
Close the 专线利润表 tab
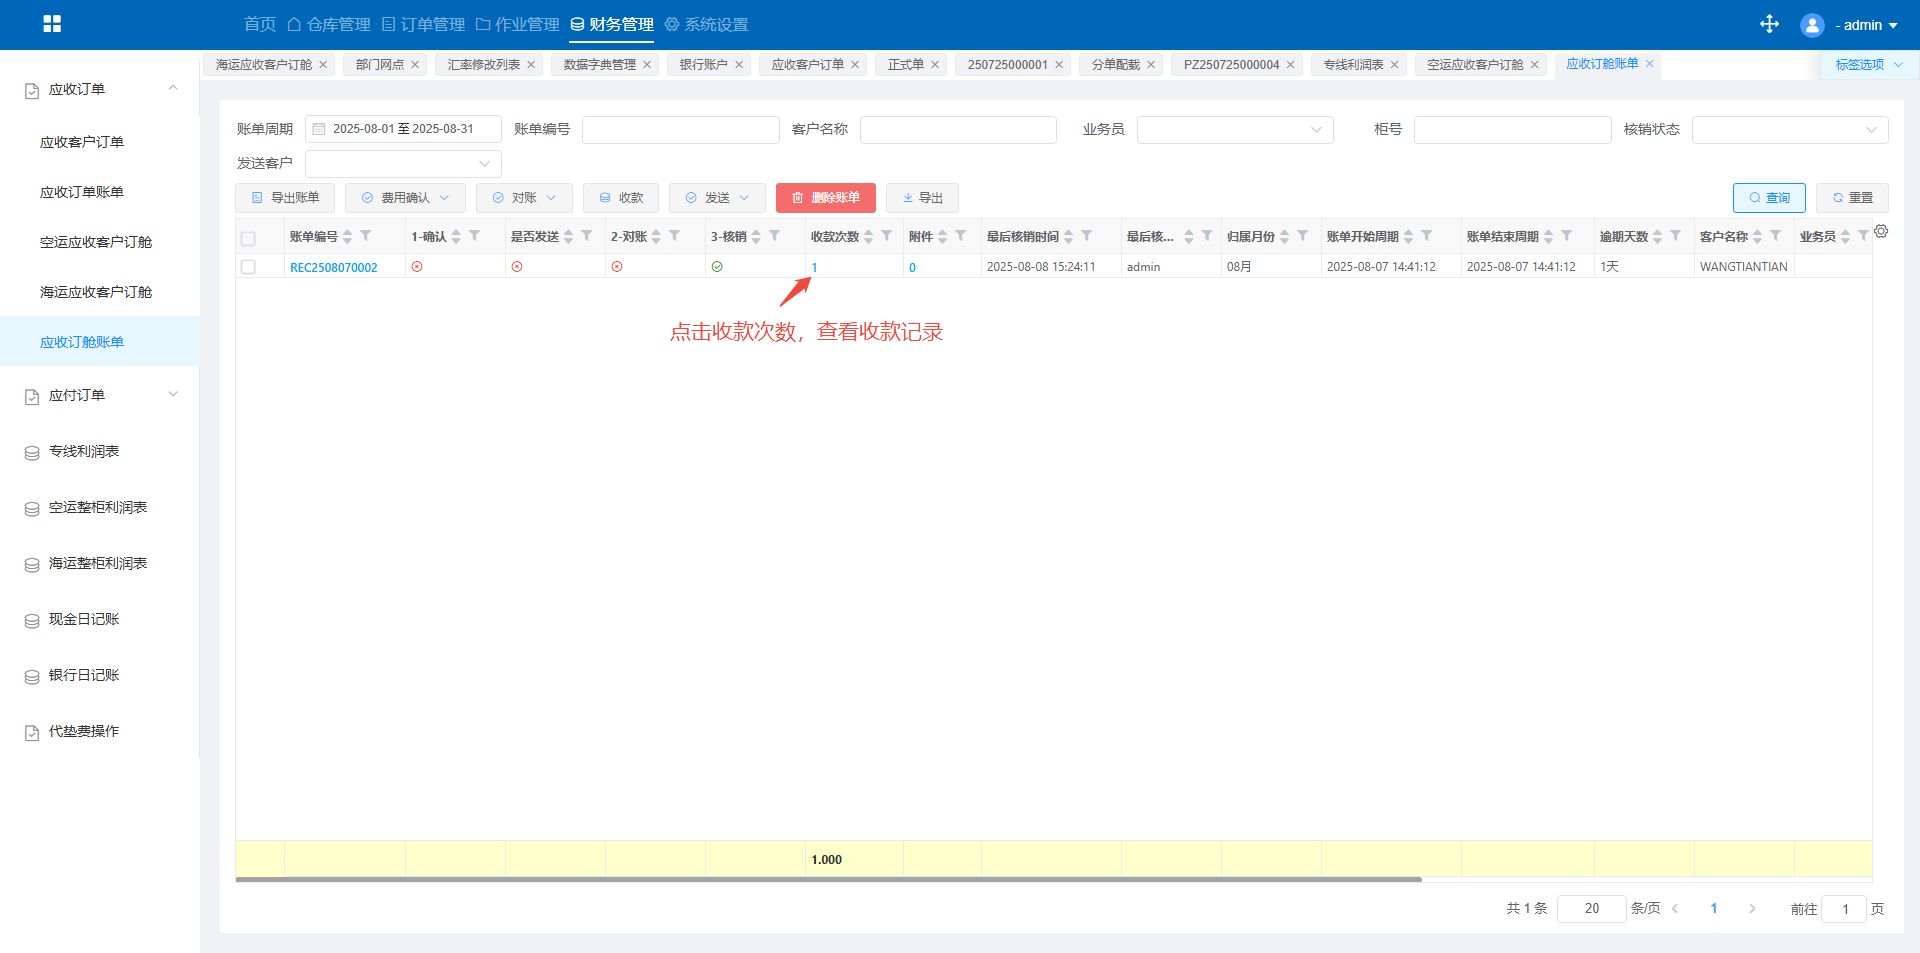point(1394,65)
